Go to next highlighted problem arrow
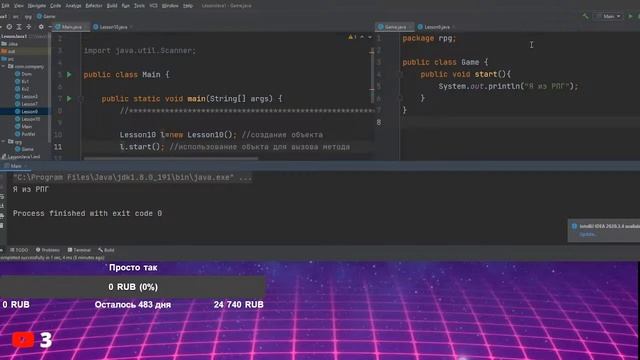The image size is (640, 360). (370, 37)
